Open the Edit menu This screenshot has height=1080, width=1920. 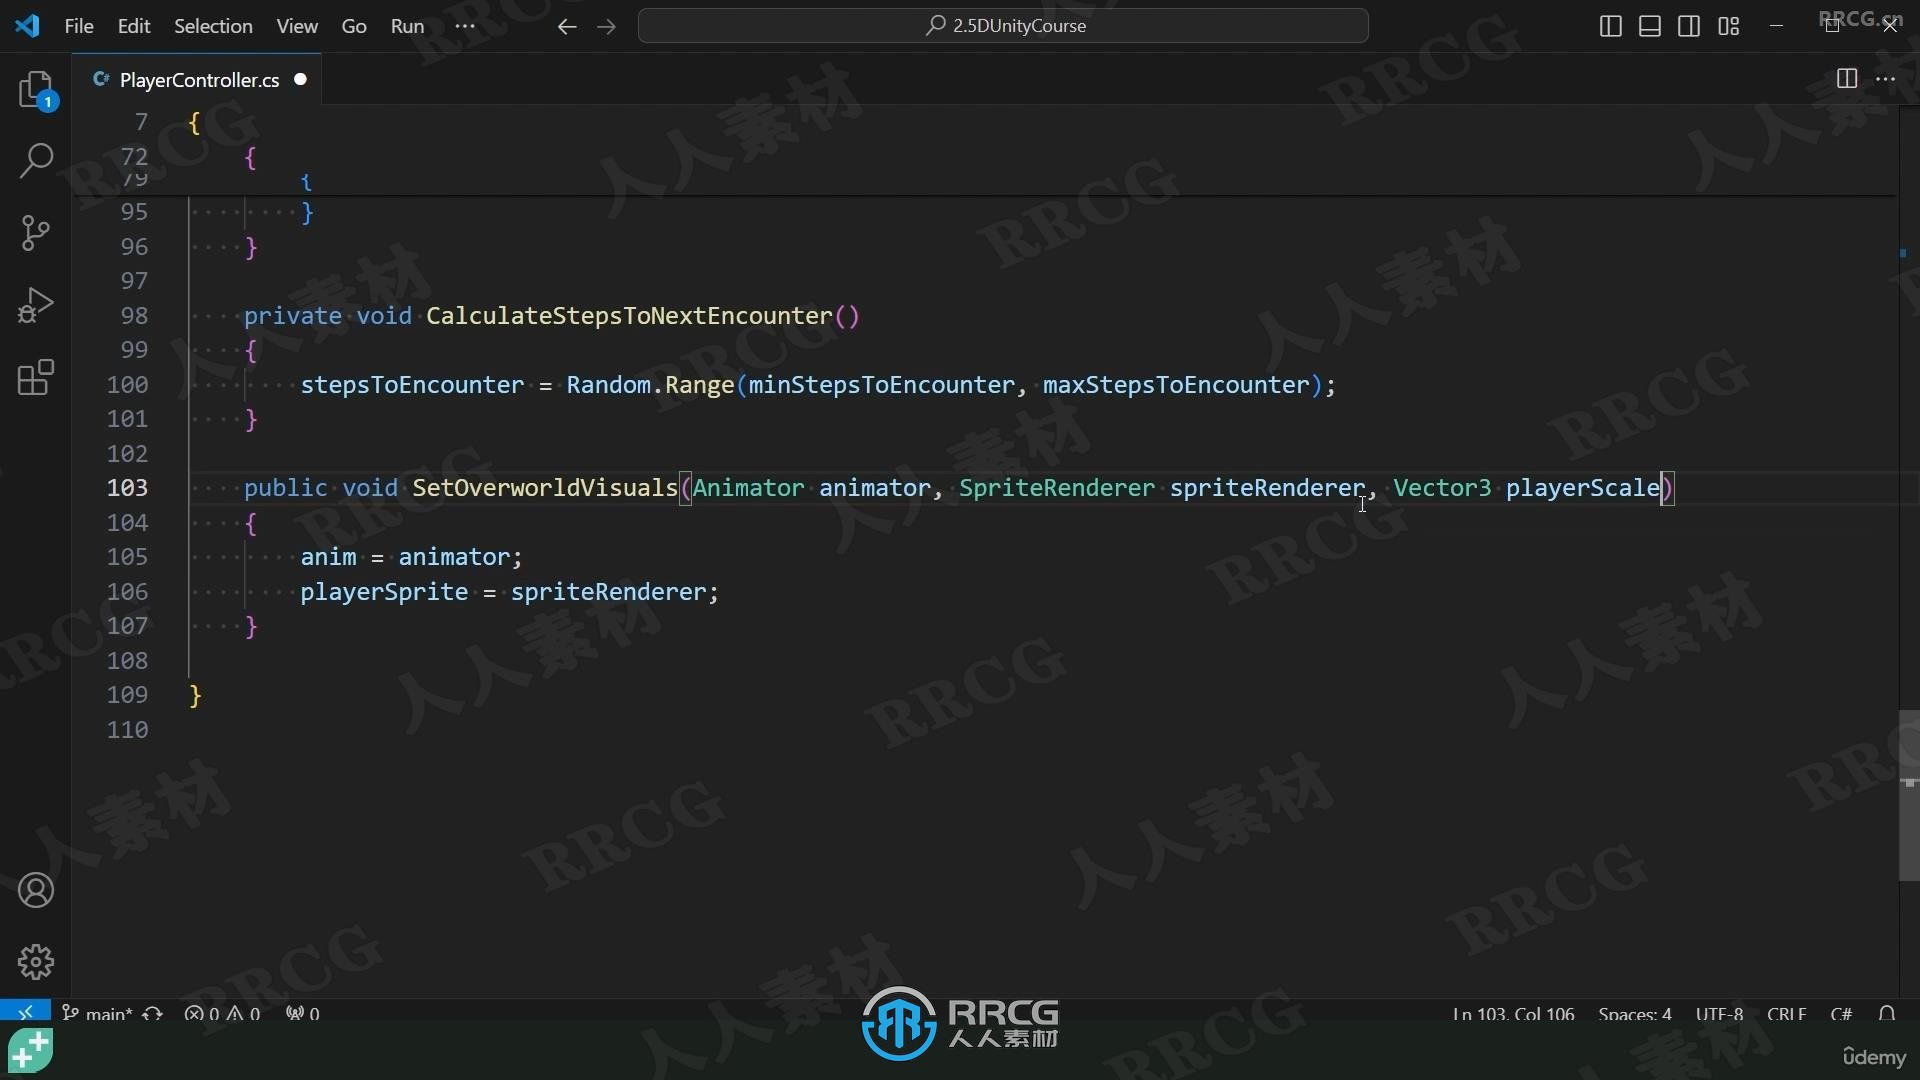pyautogui.click(x=134, y=26)
